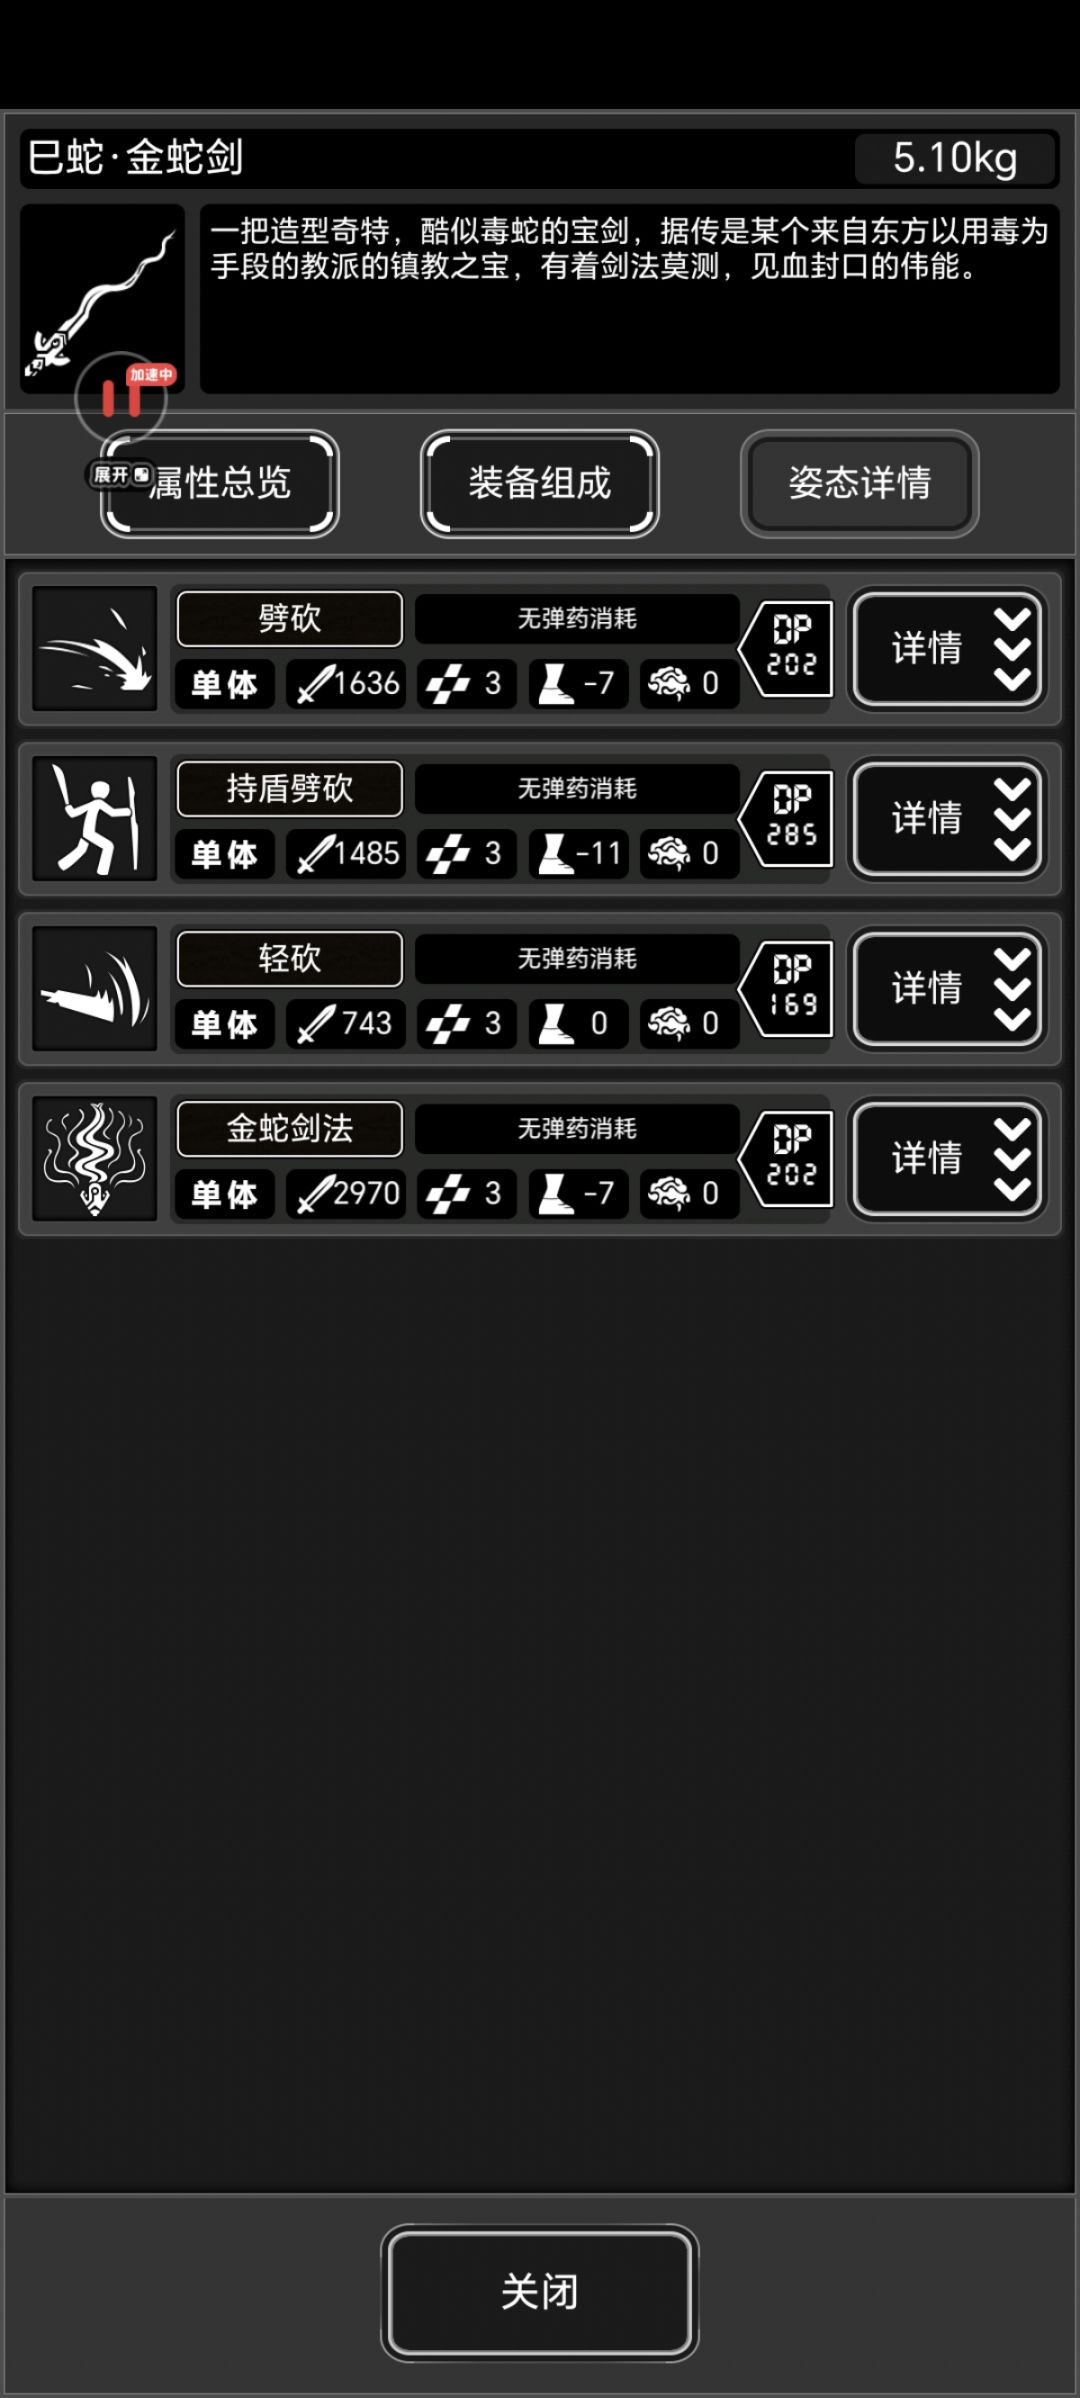Tap the 金蛇剑法 skill name label
The height and width of the screenshot is (2398, 1080).
(290, 1128)
